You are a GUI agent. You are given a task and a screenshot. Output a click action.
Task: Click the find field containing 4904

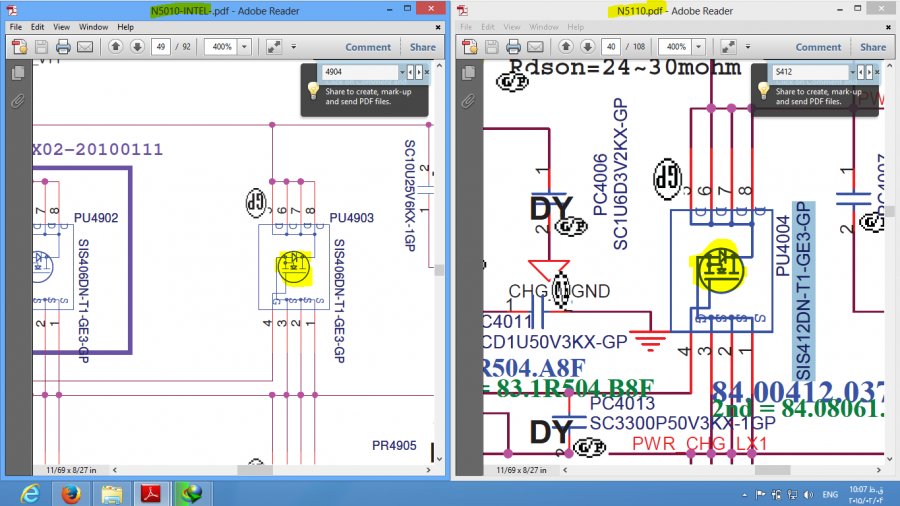point(359,72)
